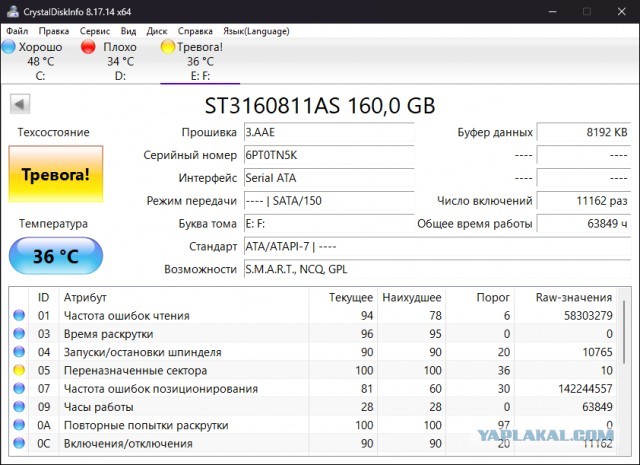Click the Стандарт field ATA/ATAPI-7
This screenshot has height=465, width=640.
438,247
